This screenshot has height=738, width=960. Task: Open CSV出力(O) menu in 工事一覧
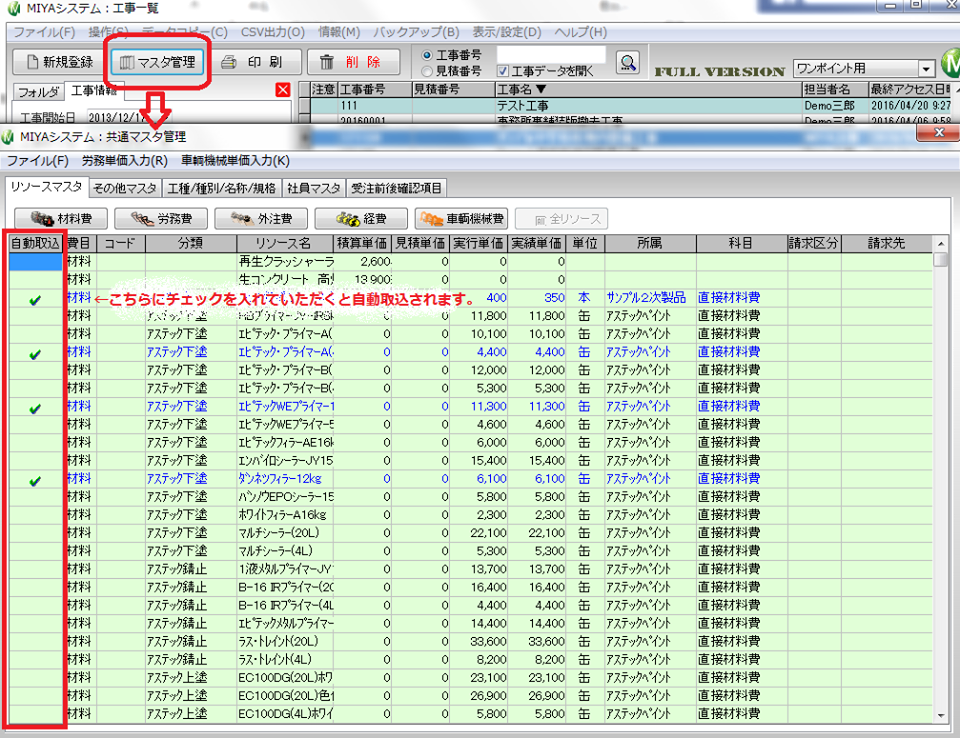272,32
